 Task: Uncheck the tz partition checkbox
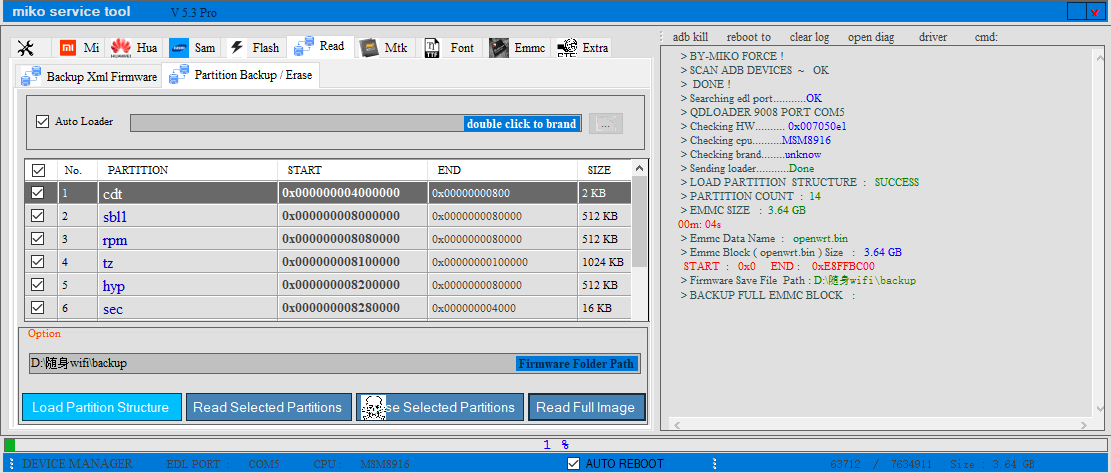(38, 261)
